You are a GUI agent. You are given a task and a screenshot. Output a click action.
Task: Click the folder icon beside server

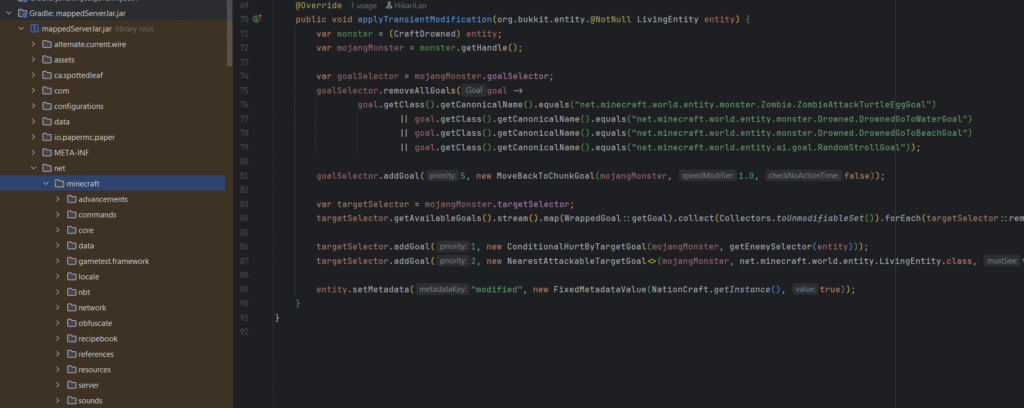71,385
